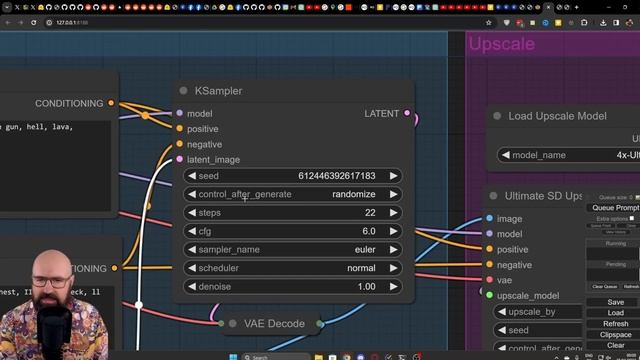
Task: Switch control_after_generate to next option
Action: tap(393, 194)
